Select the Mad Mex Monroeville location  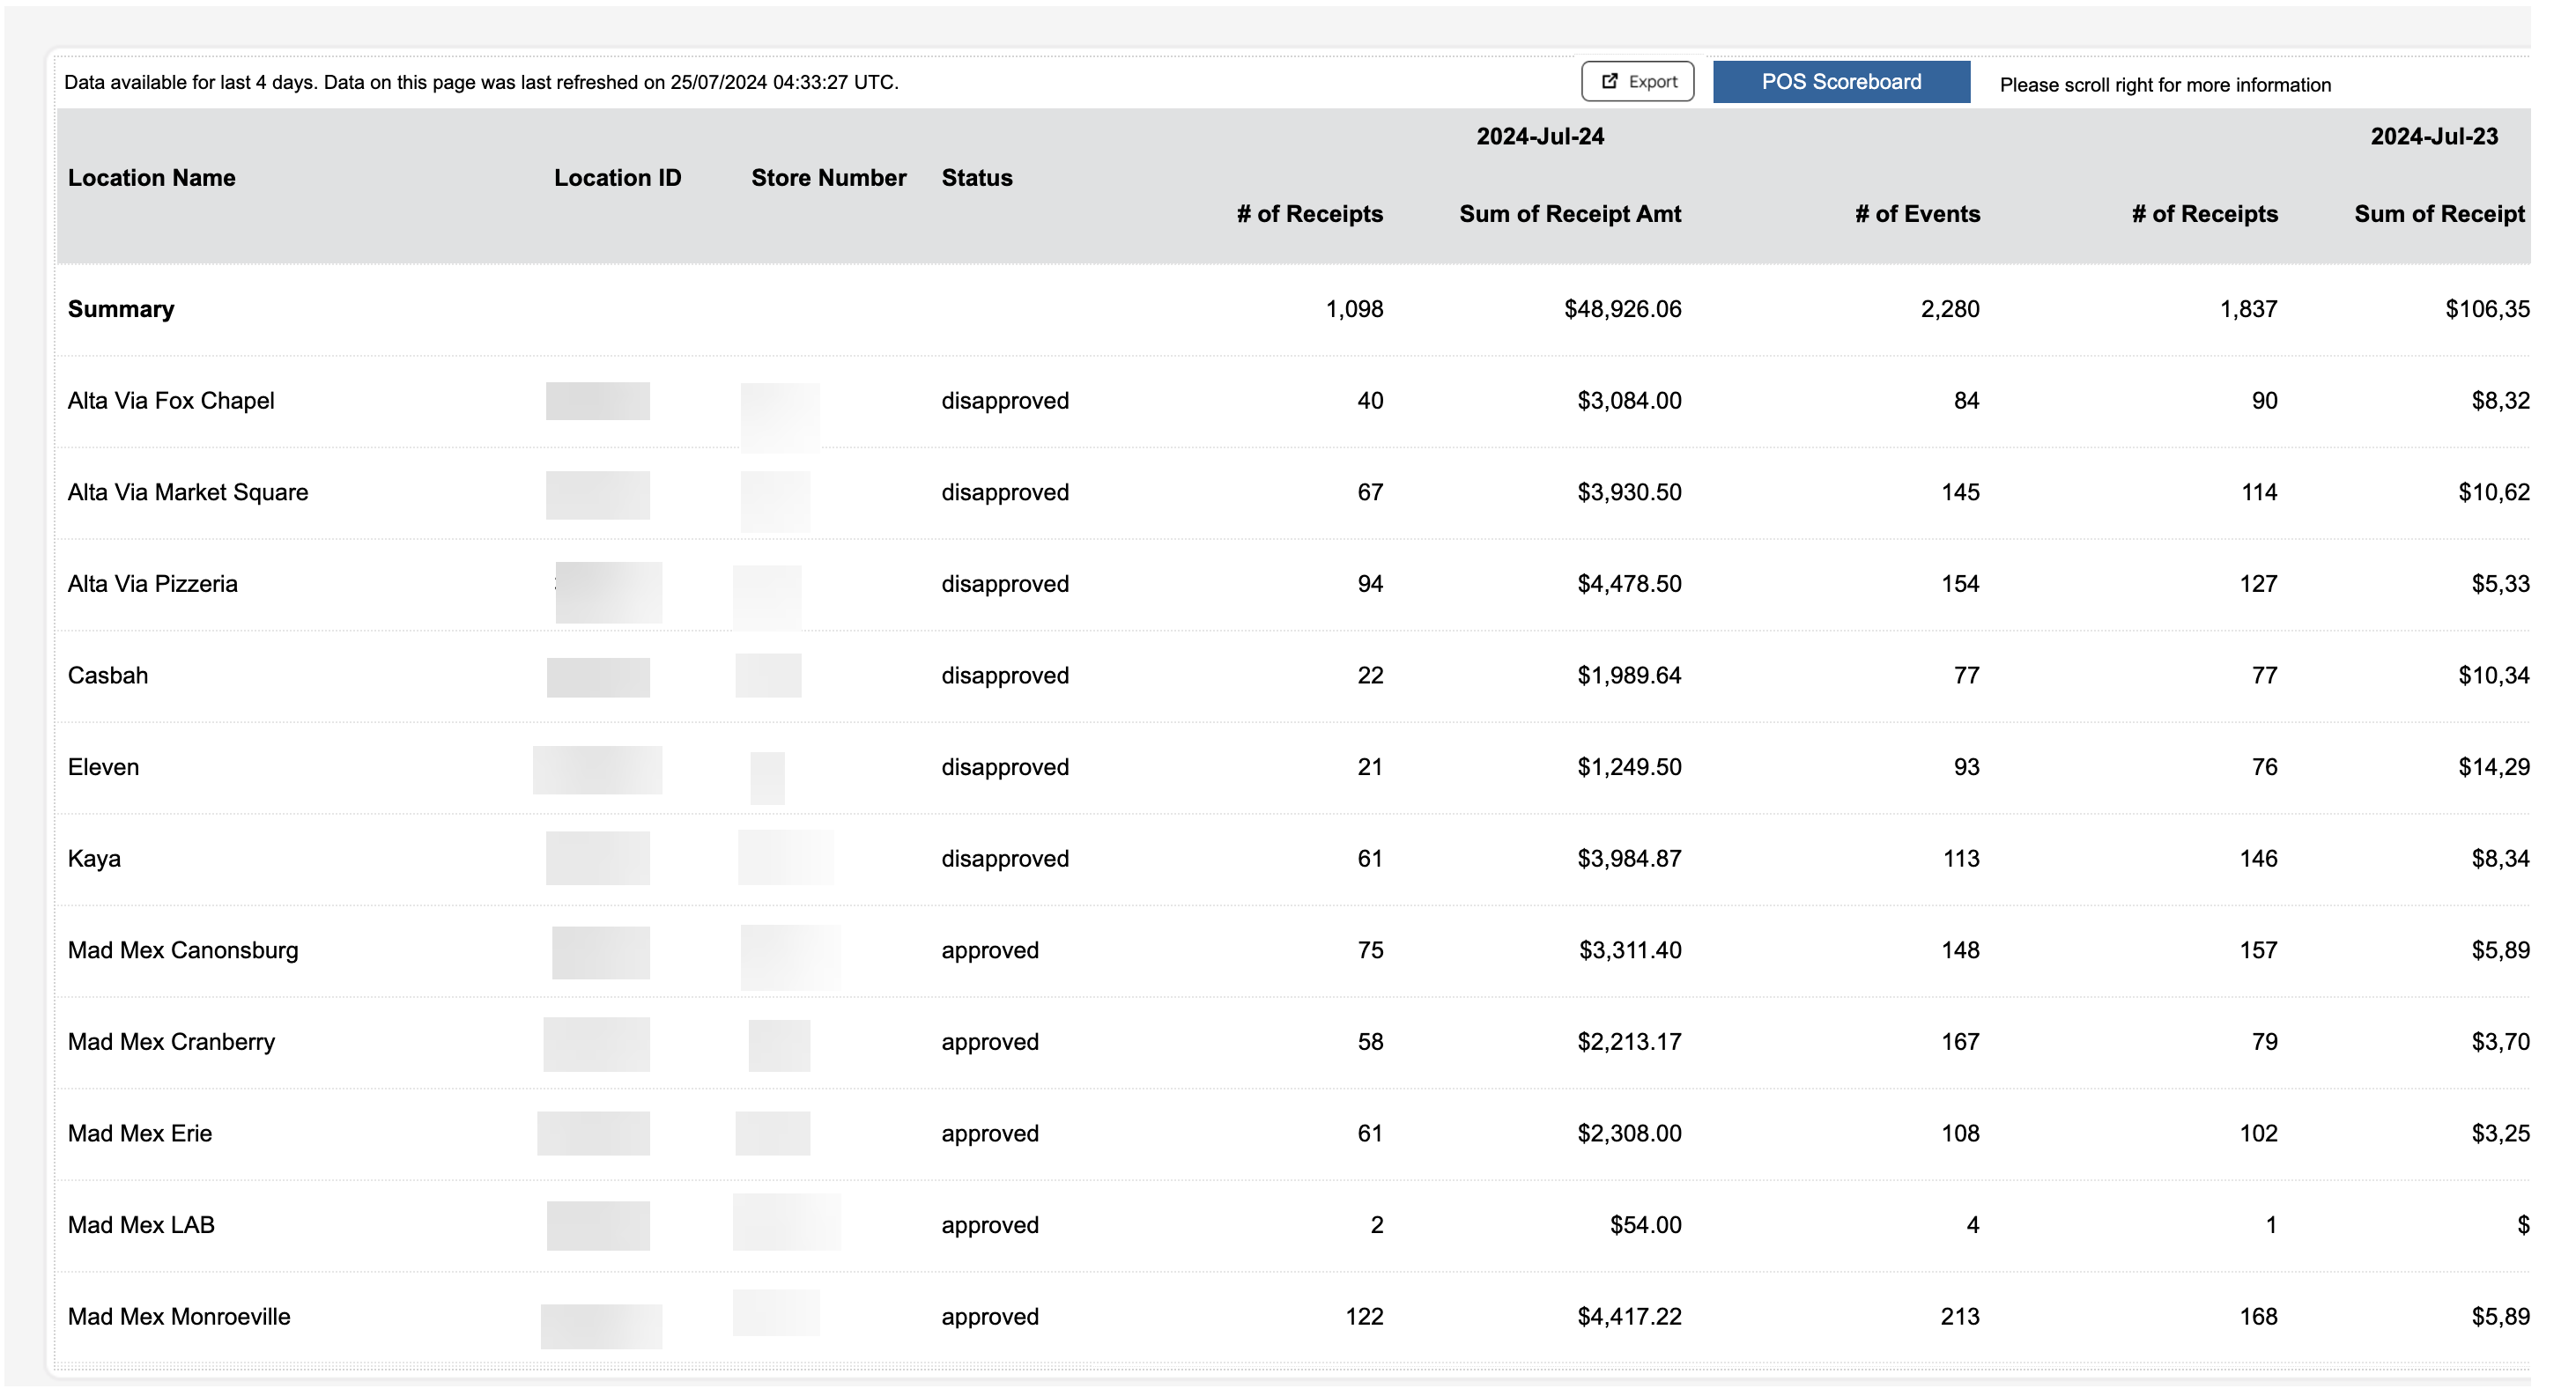[179, 1317]
